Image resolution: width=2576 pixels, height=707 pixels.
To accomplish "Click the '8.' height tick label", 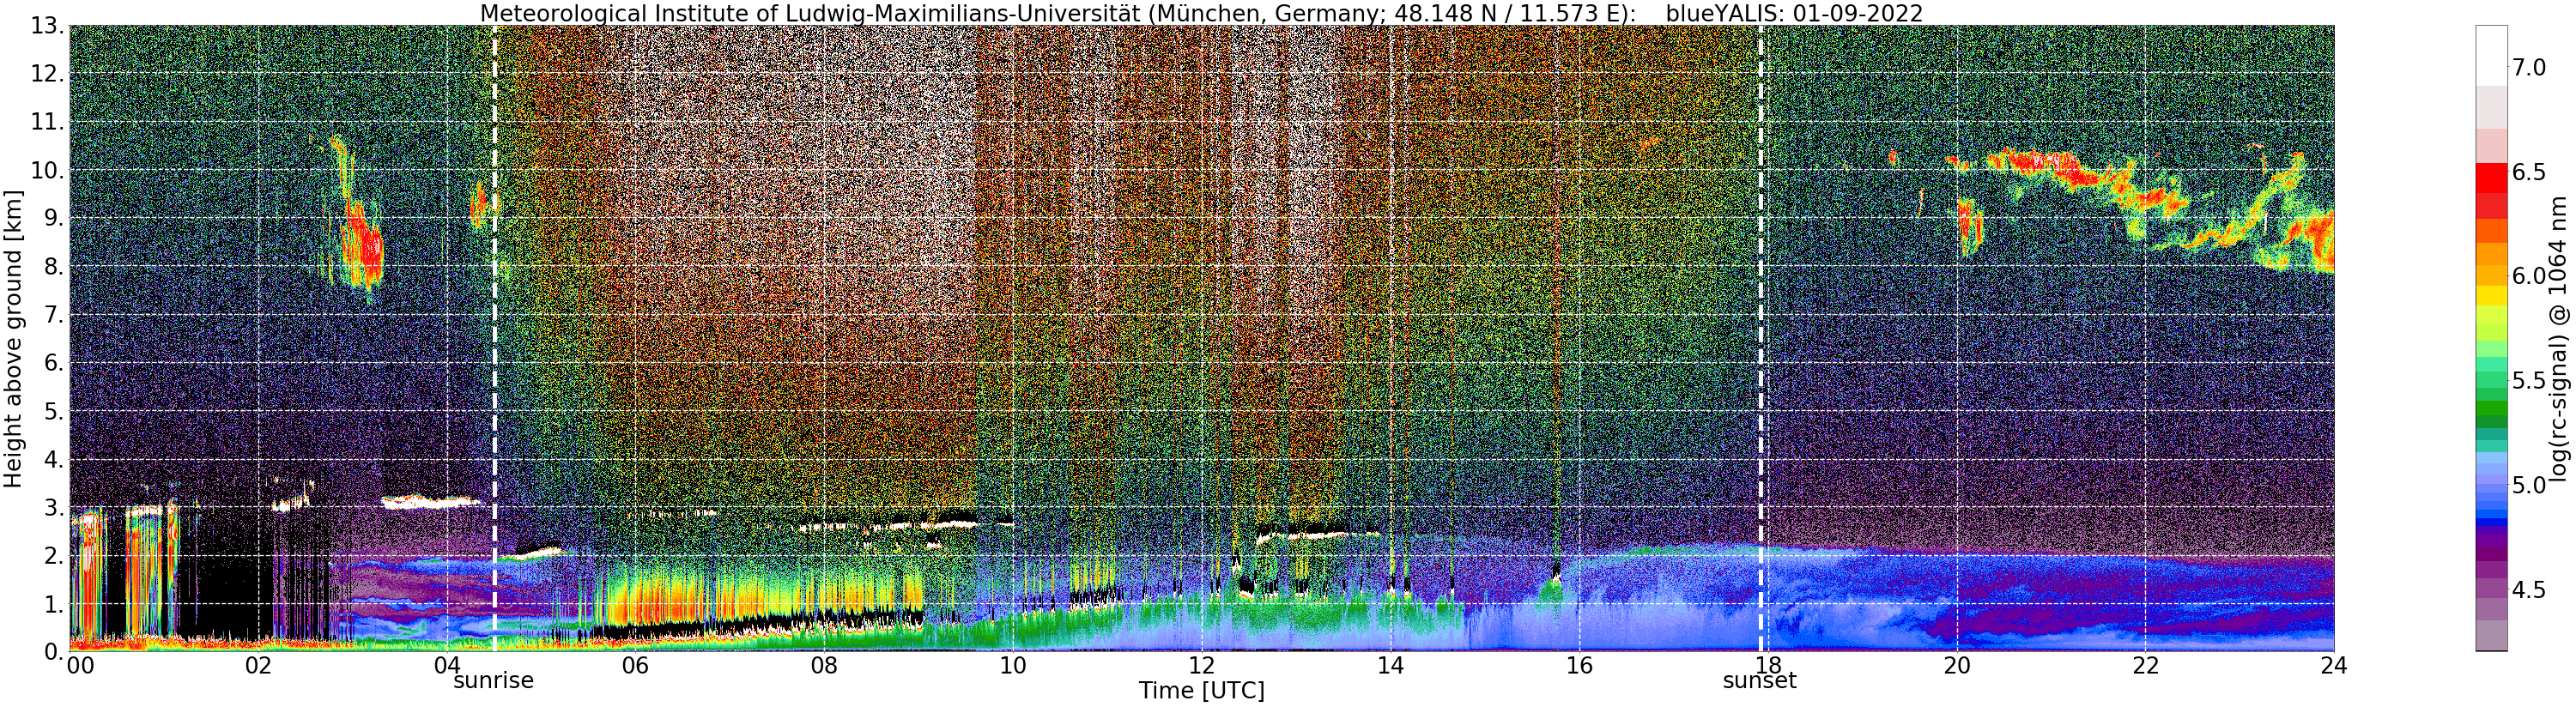I will (x=54, y=267).
